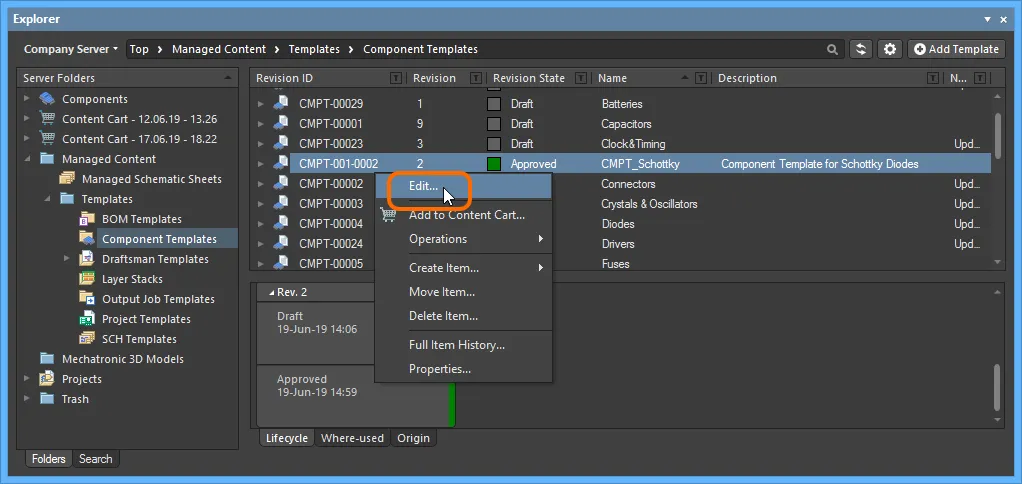Collapse the Managed Content node

click(x=27, y=159)
